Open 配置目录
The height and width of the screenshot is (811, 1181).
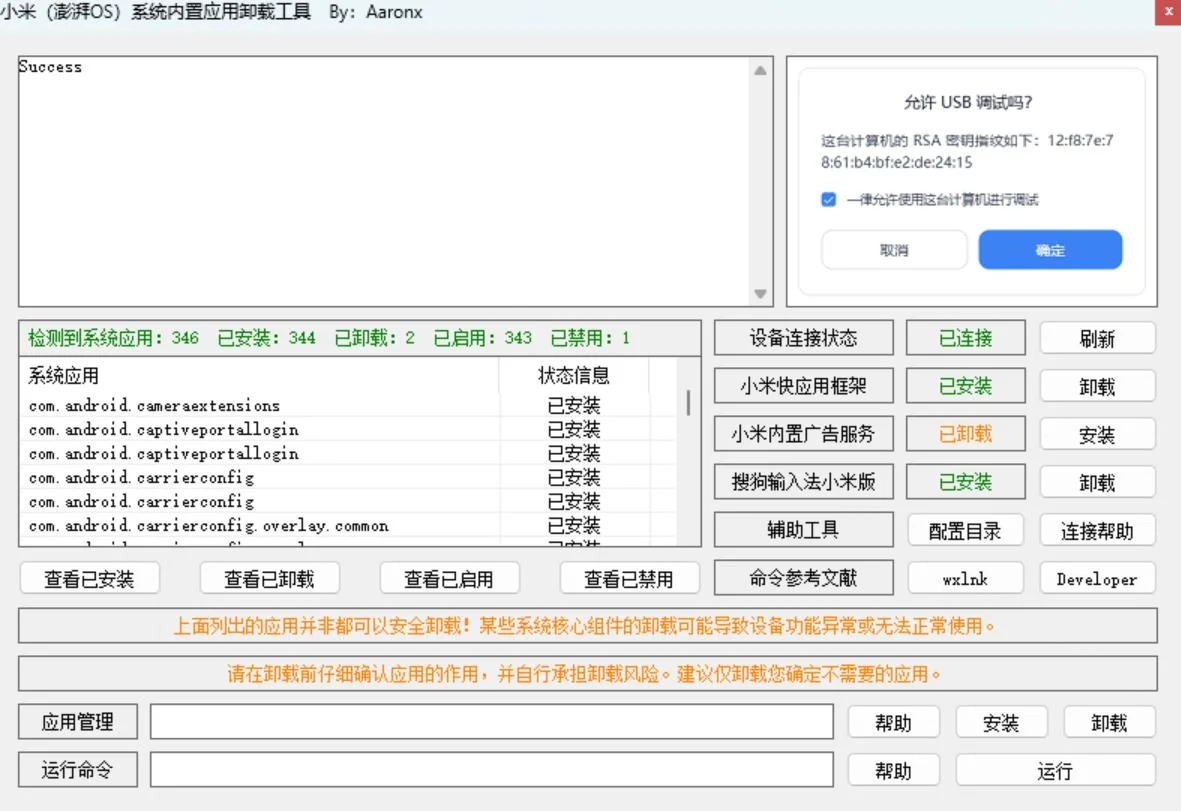[x=965, y=531]
